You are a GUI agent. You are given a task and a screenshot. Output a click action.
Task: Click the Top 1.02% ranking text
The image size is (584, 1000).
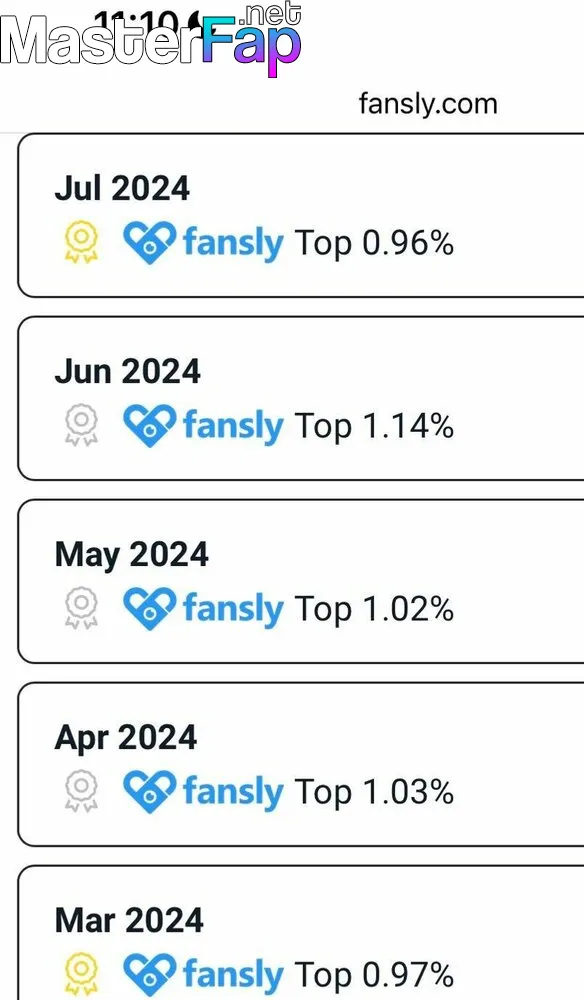point(374,609)
